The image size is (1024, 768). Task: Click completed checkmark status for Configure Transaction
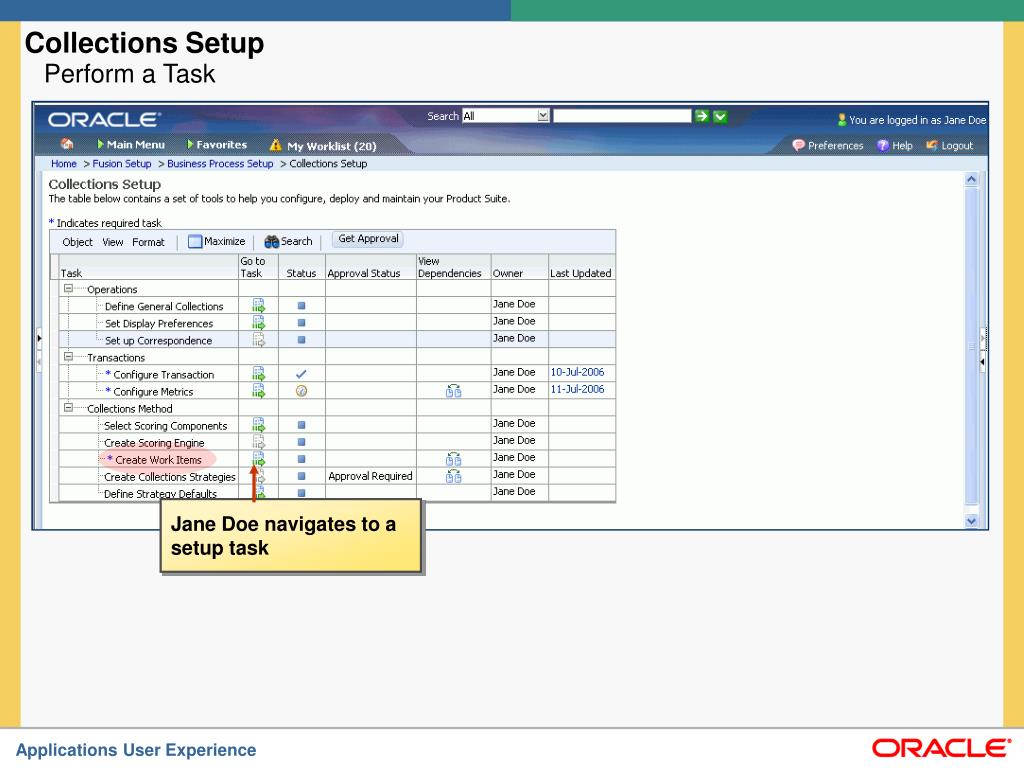click(301, 374)
